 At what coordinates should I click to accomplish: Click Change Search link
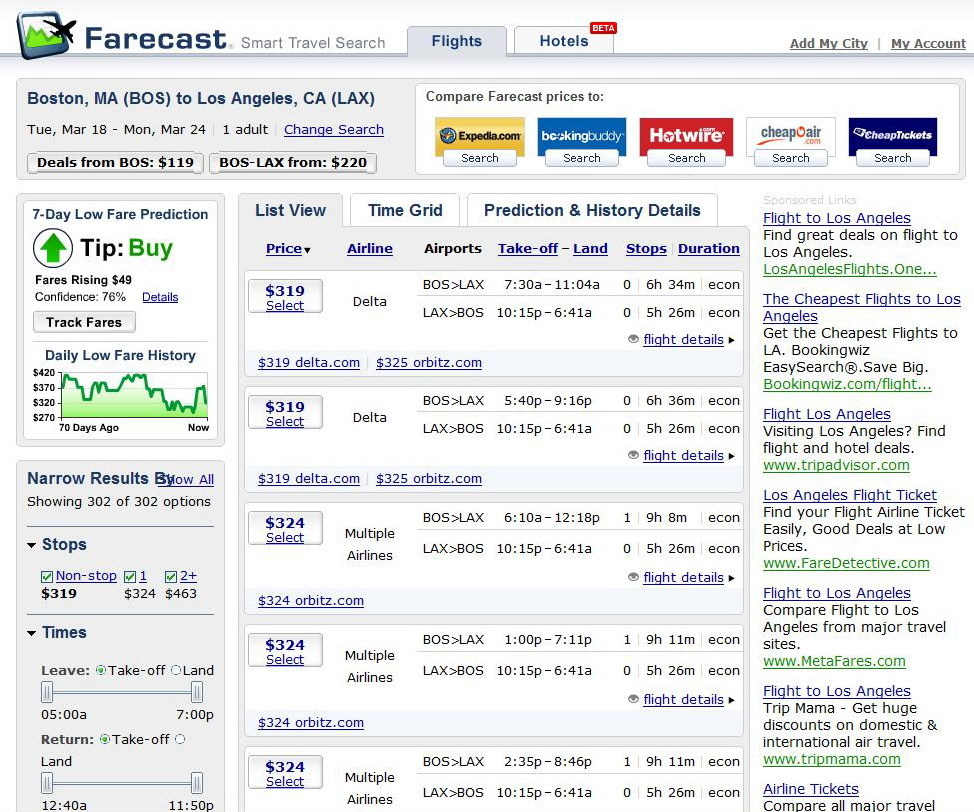click(x=334, y=130)
